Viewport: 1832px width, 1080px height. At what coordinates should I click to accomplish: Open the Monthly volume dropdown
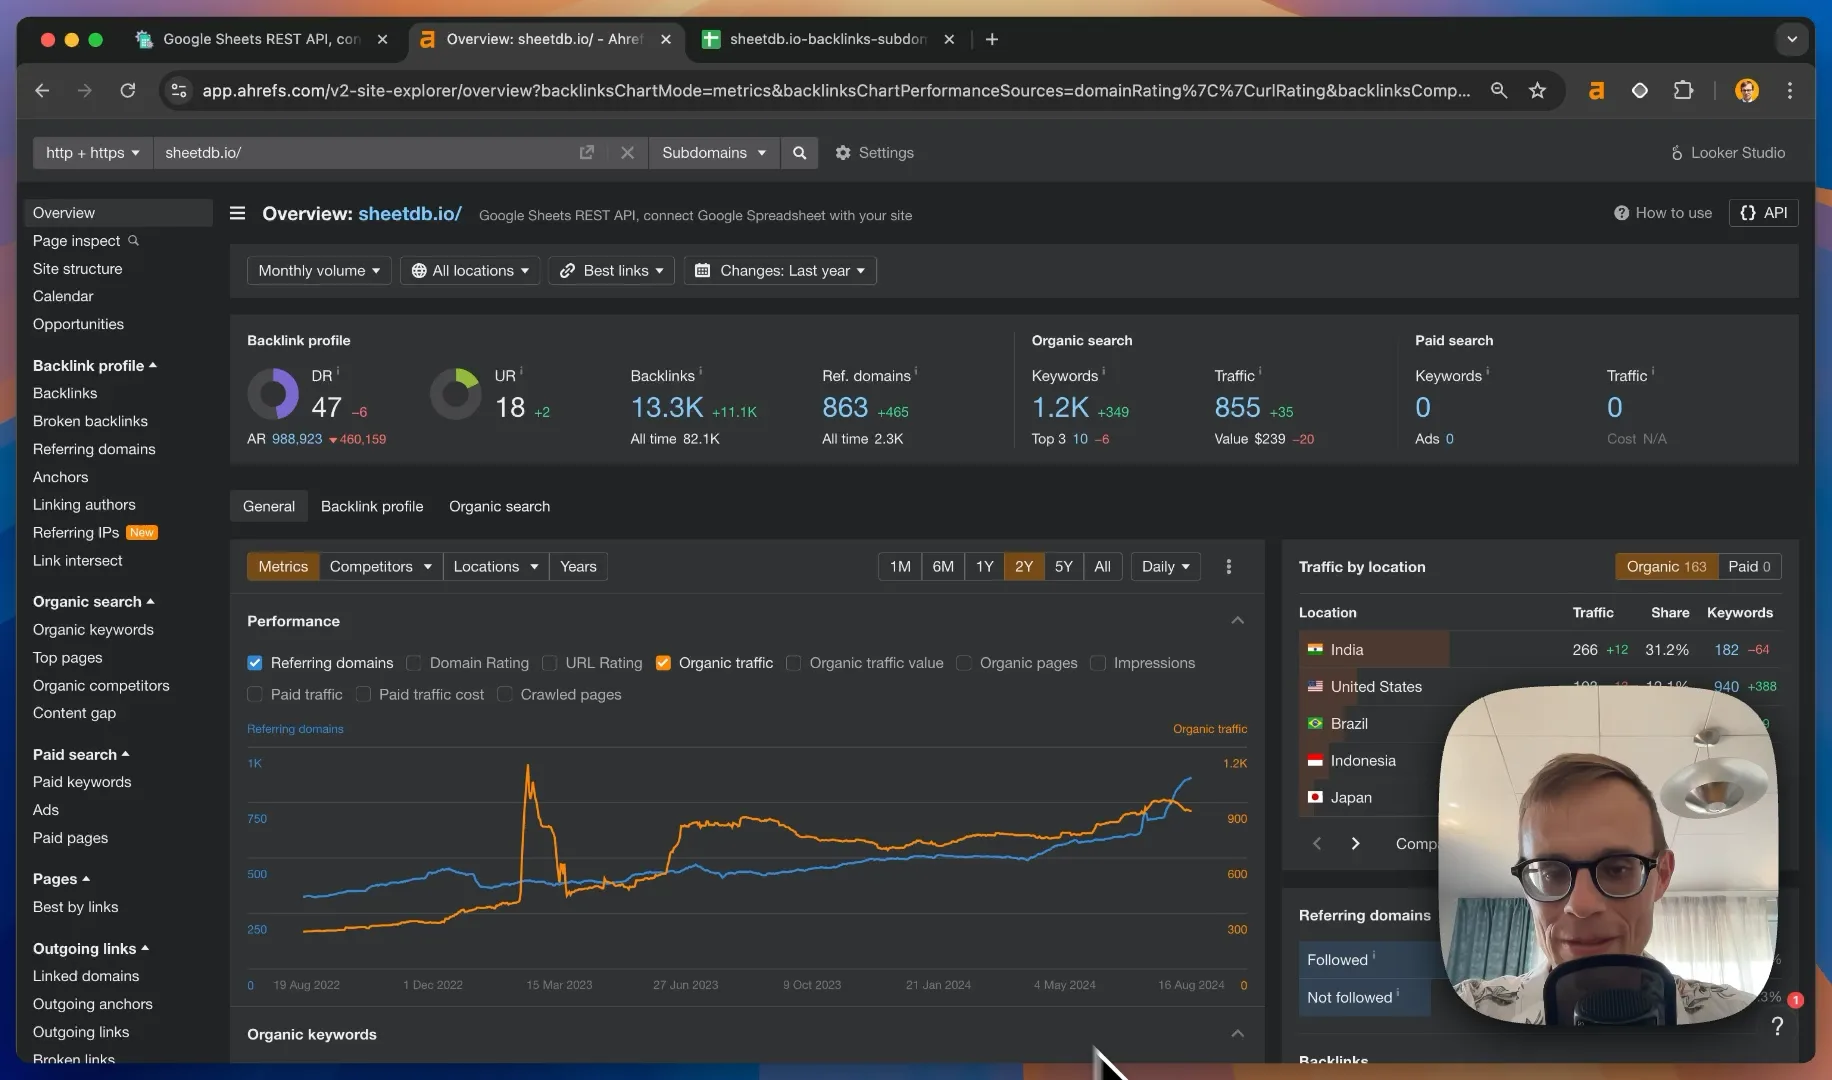[x=319, y=271]
